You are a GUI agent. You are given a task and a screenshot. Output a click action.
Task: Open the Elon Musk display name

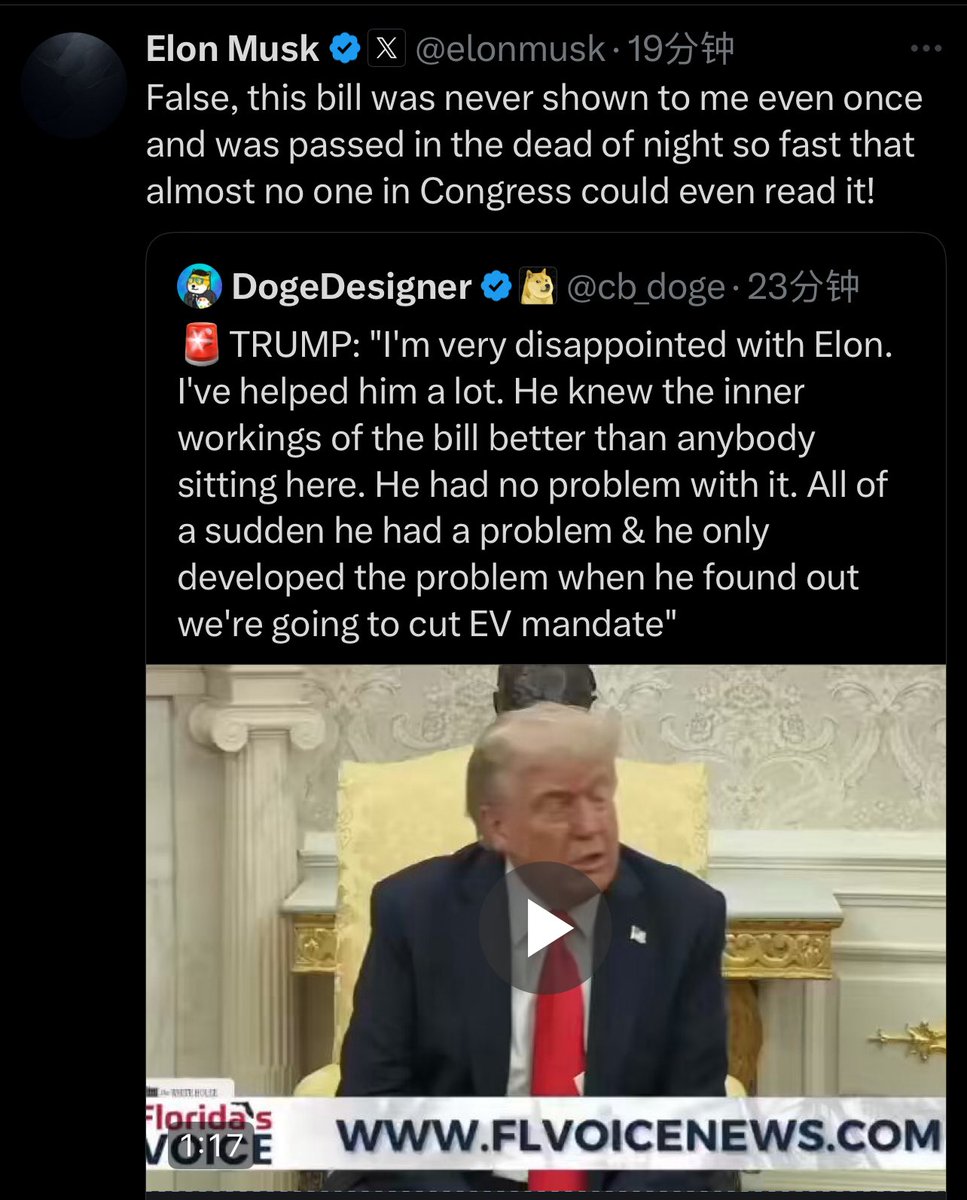[x=232, y=48]
